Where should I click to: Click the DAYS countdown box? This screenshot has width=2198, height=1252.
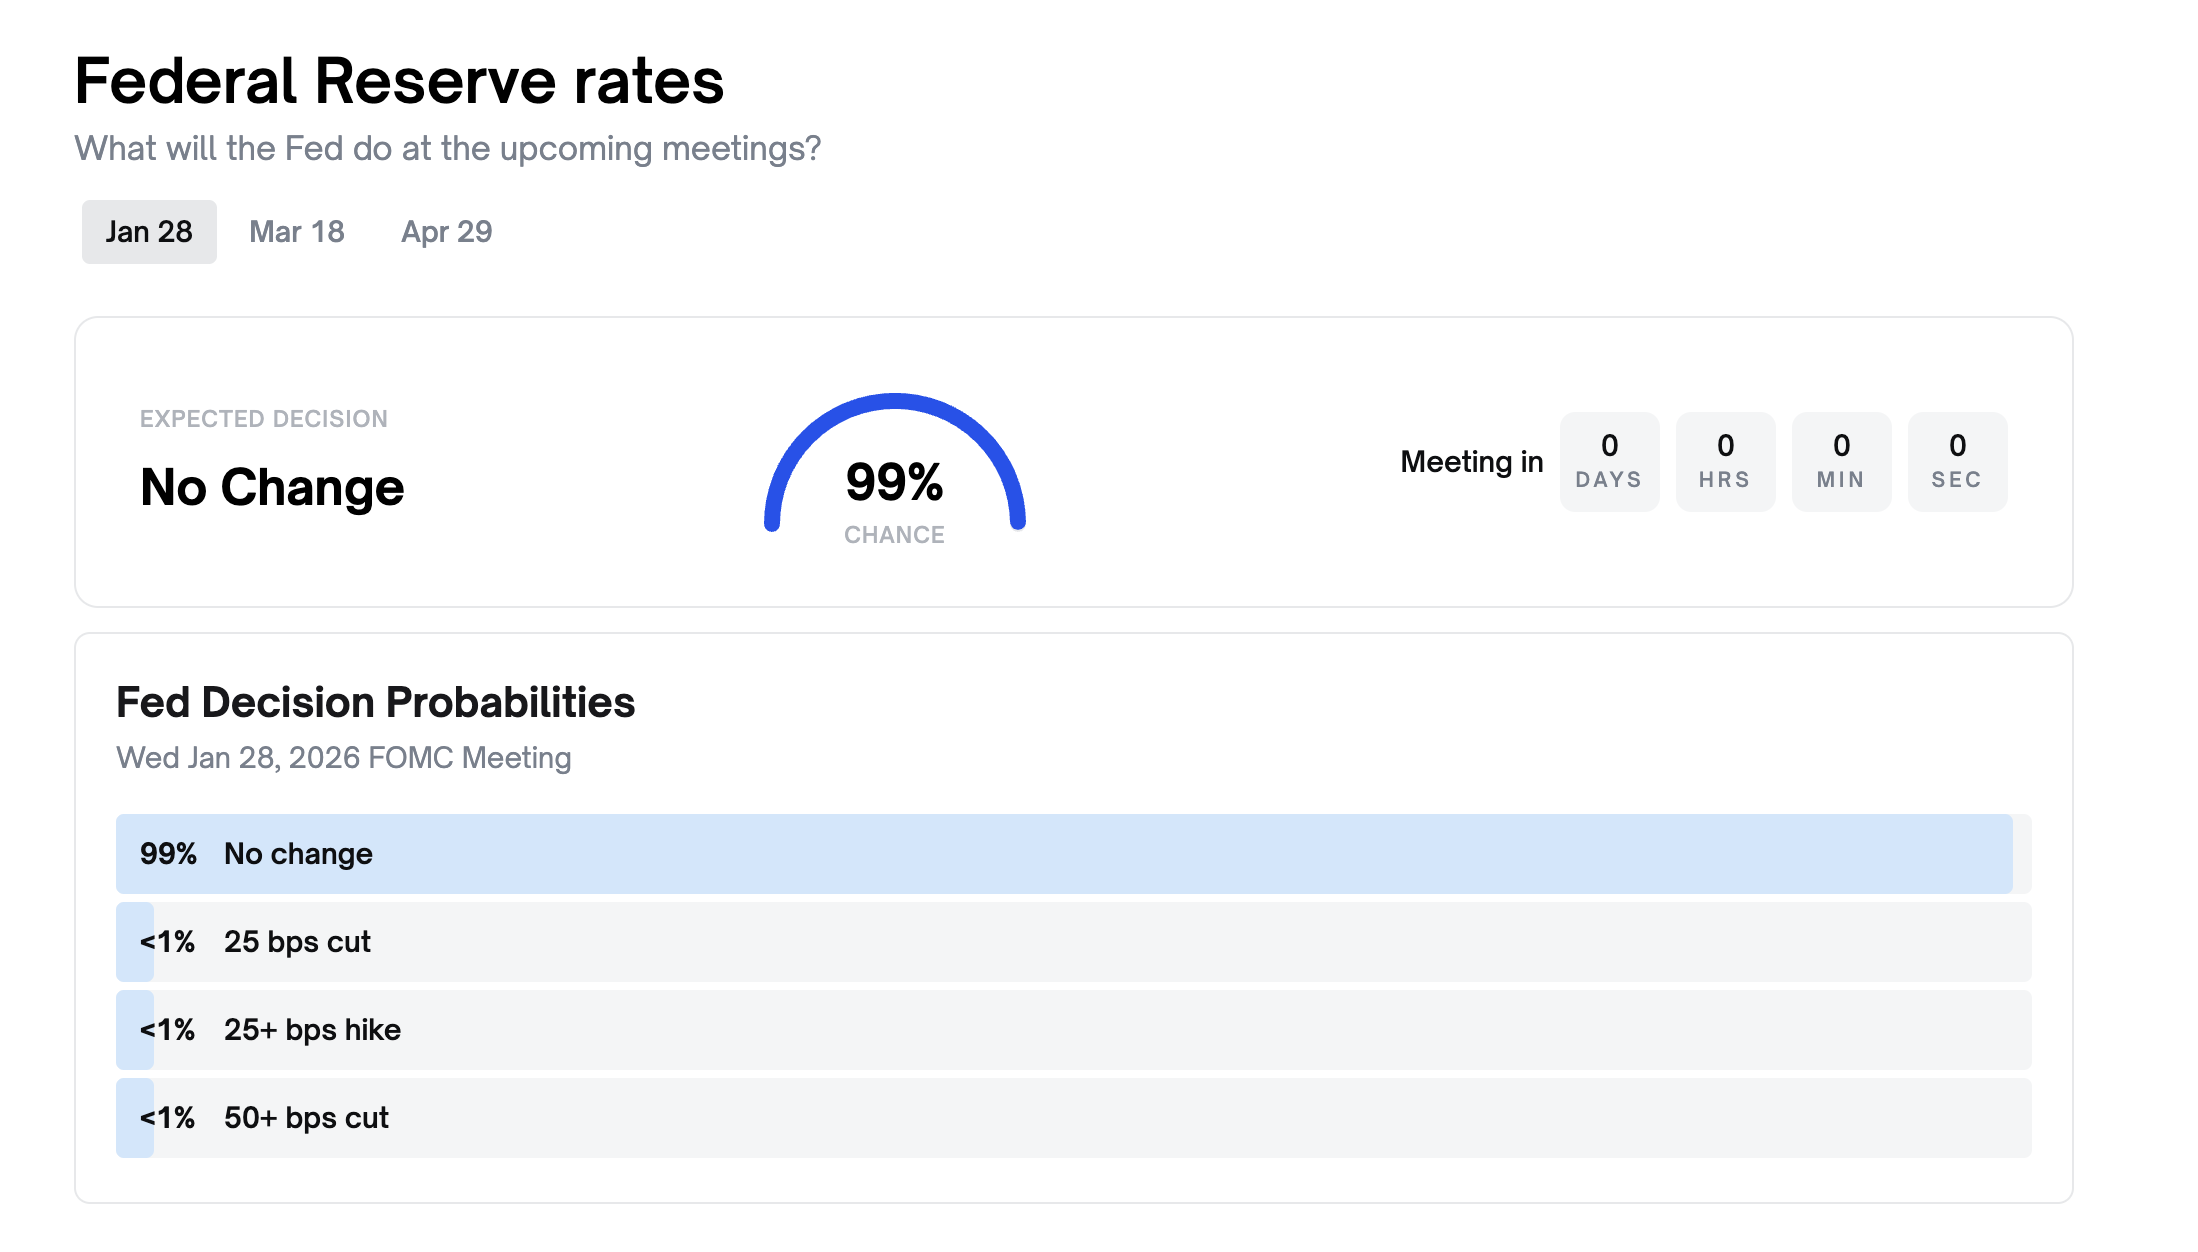point(1609,461)
